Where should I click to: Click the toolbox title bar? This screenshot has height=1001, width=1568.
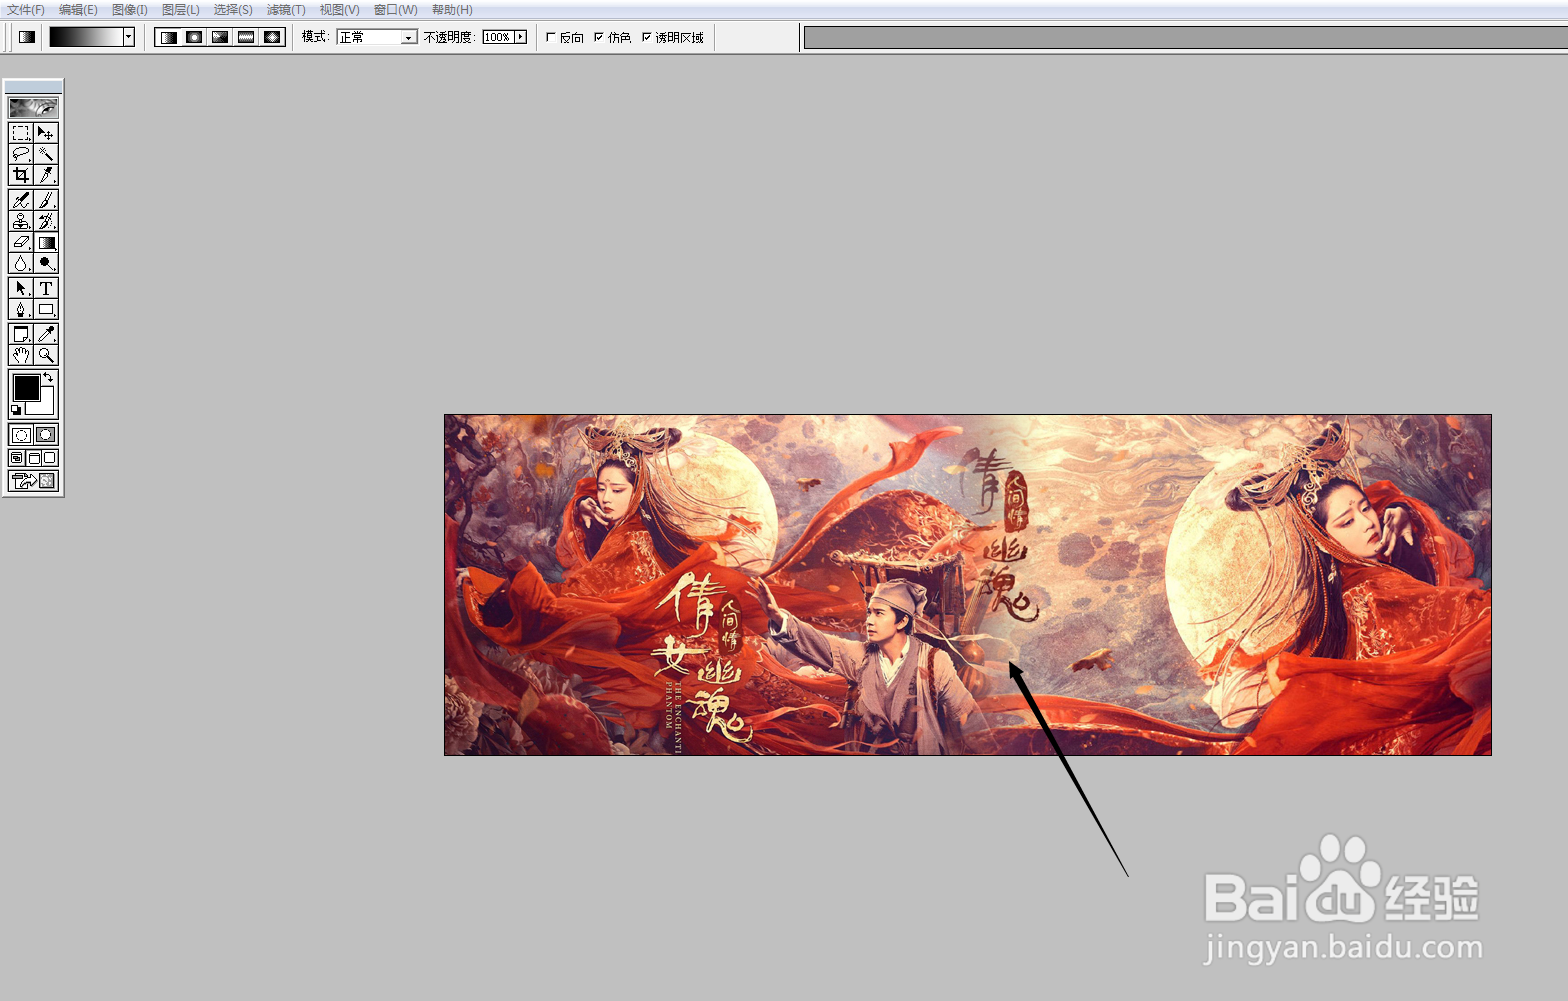click(x=34, y=86)
